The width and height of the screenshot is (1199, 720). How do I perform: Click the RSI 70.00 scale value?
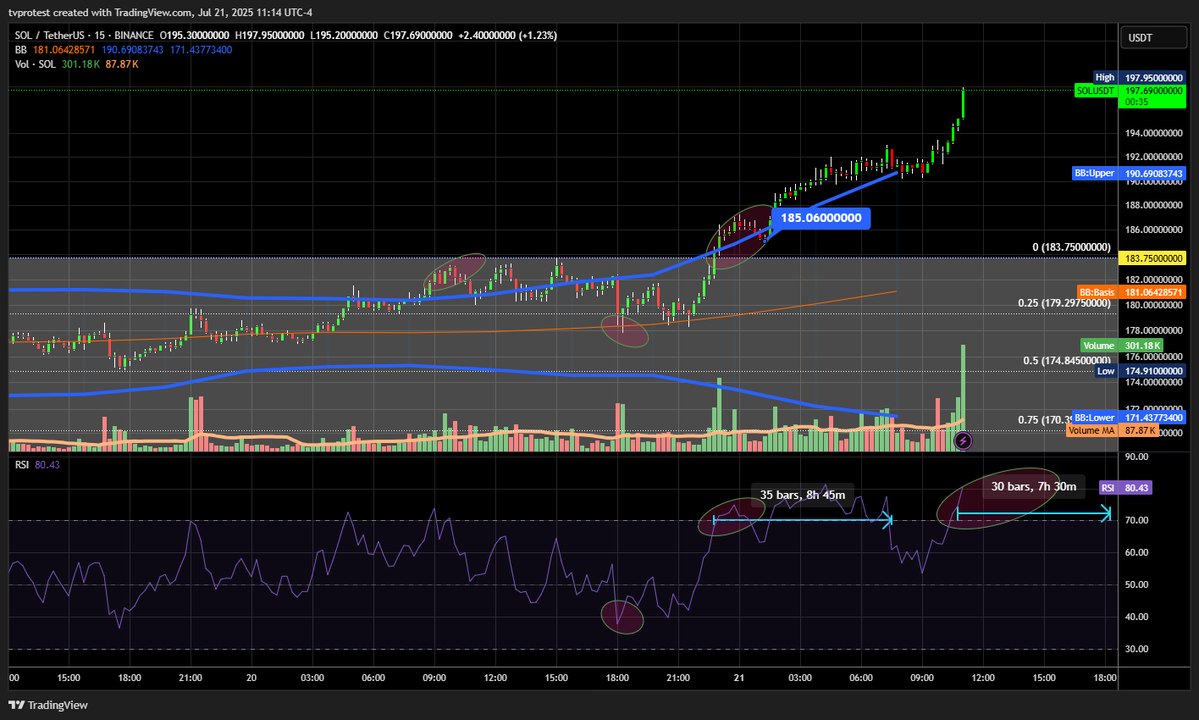[x=1136, y=520]
